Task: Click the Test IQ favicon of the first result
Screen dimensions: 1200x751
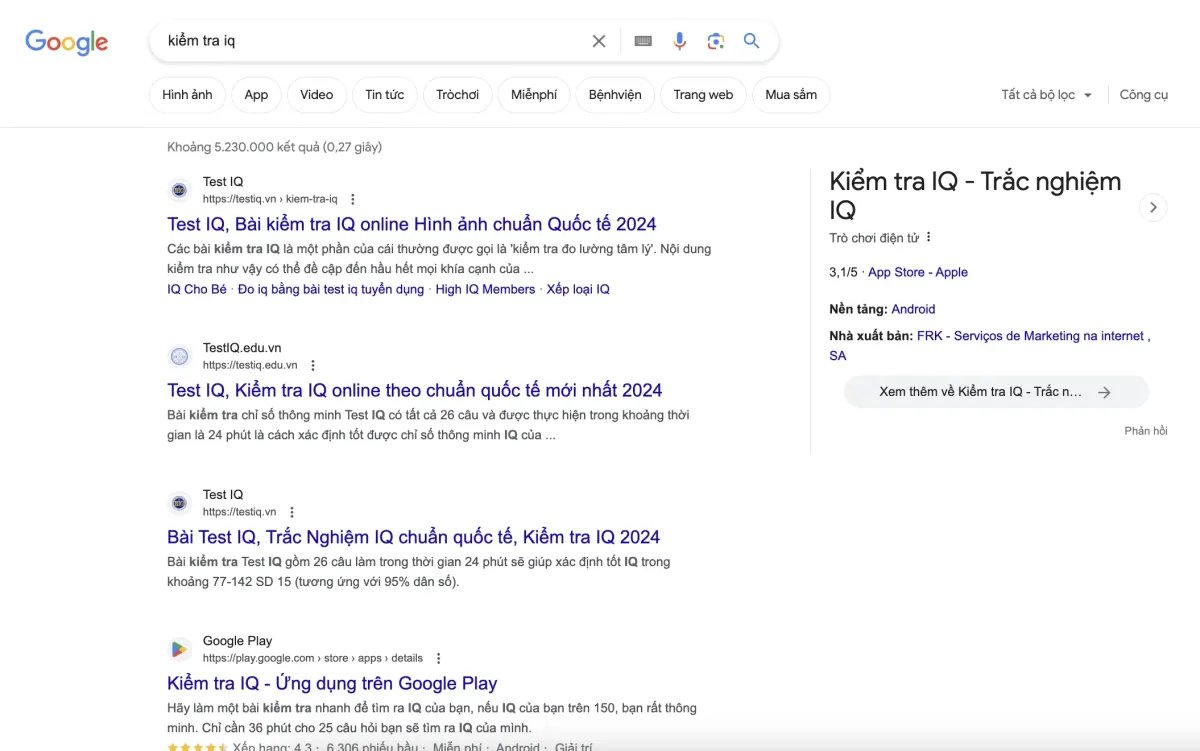Action: [x=179, y=189]
